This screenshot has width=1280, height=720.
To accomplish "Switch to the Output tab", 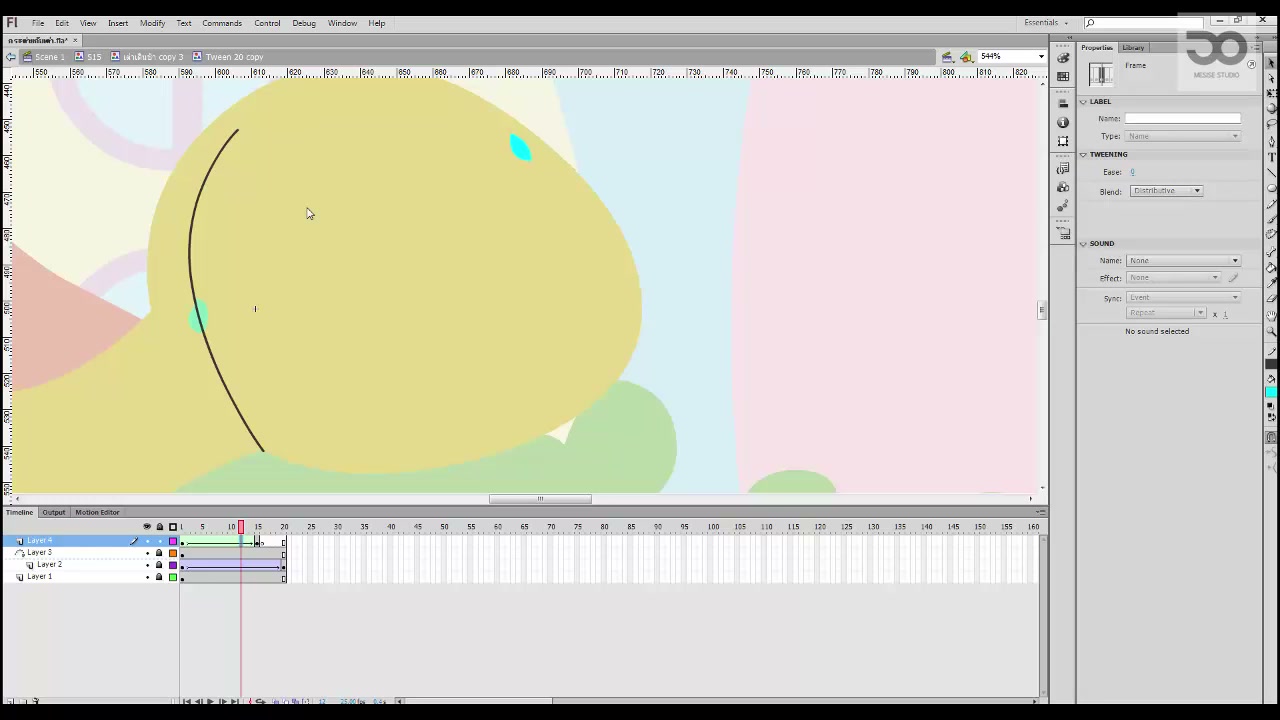I will (53, 513).
